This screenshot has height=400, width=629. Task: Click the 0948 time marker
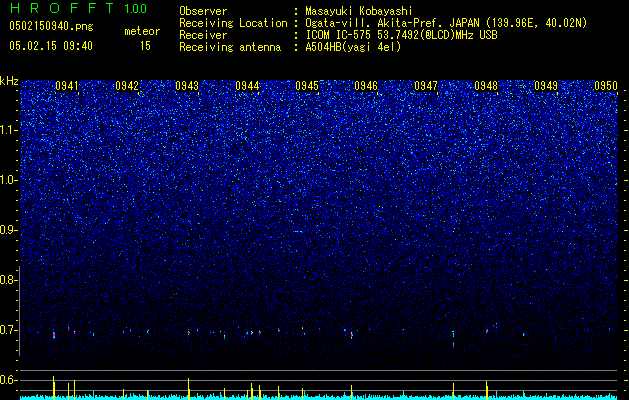[486, 86]
